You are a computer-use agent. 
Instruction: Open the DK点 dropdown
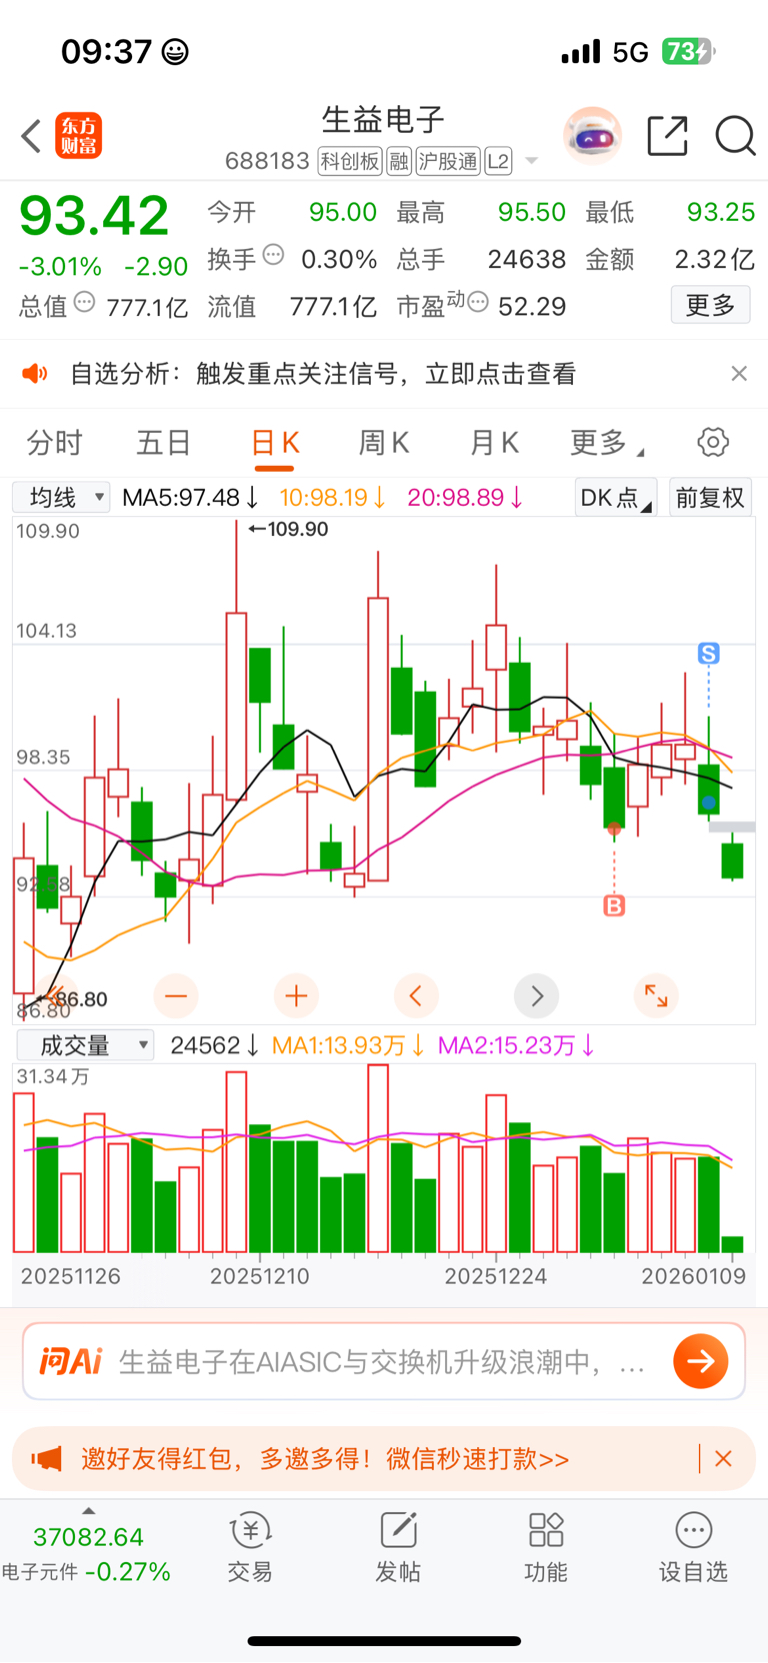point(615,497)
